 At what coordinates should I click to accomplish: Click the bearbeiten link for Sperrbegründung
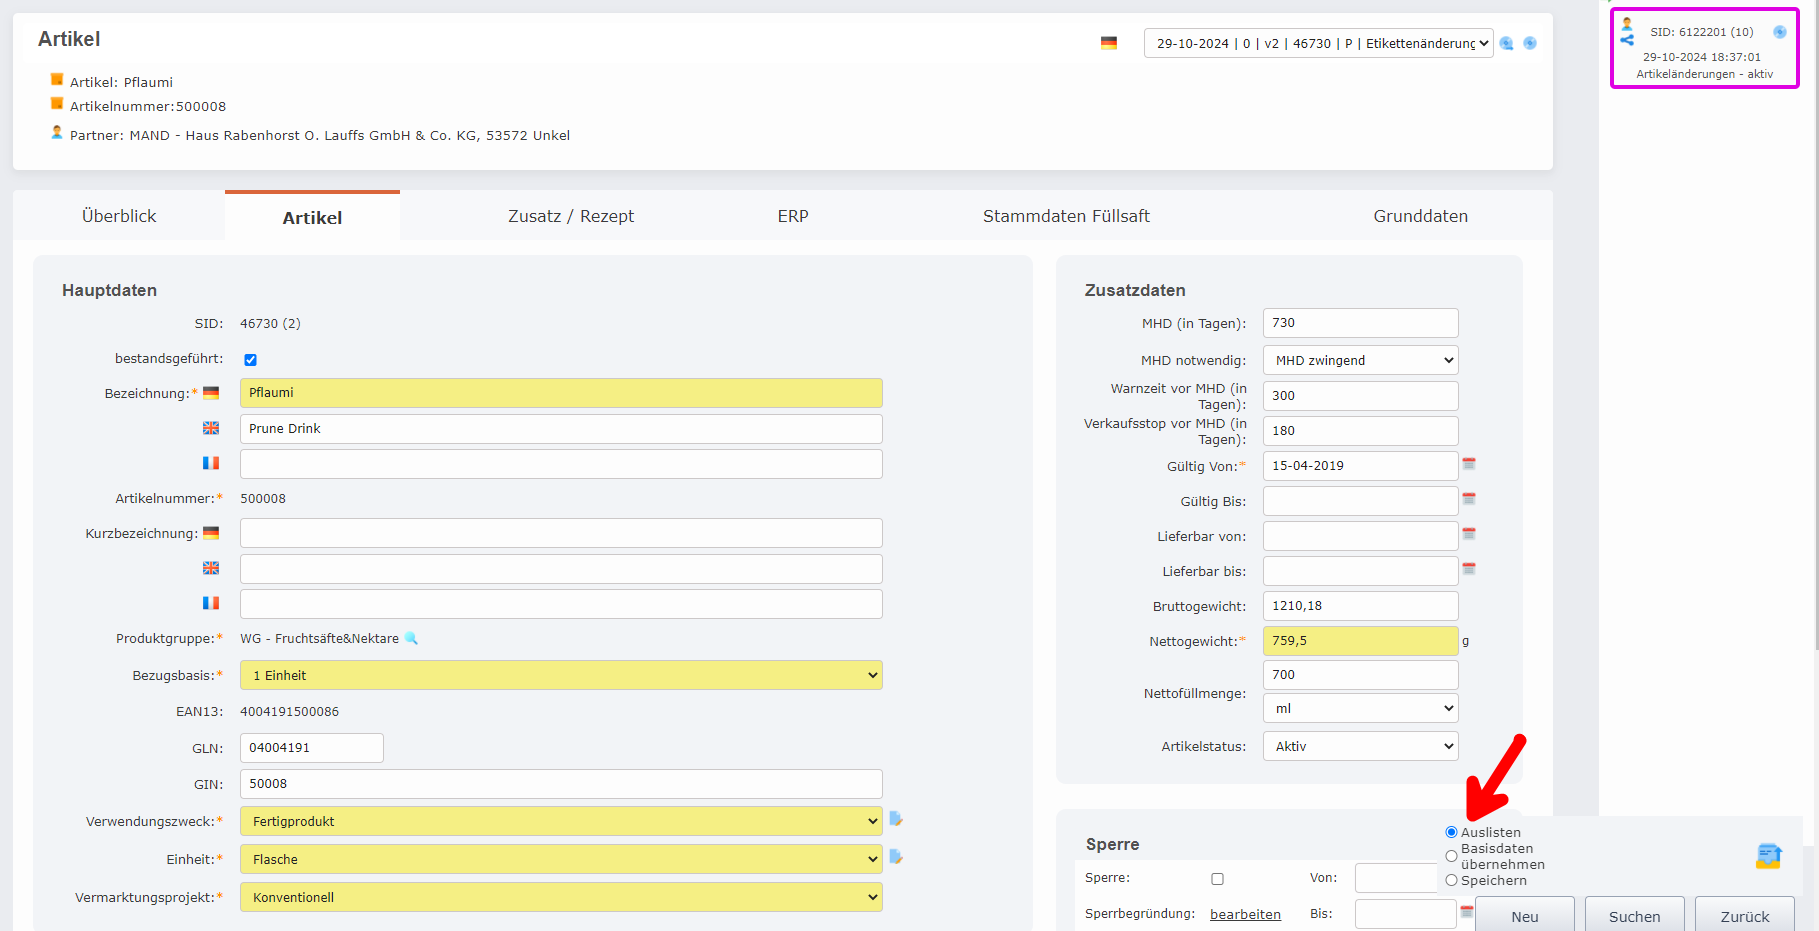(x=1245, y=914)
